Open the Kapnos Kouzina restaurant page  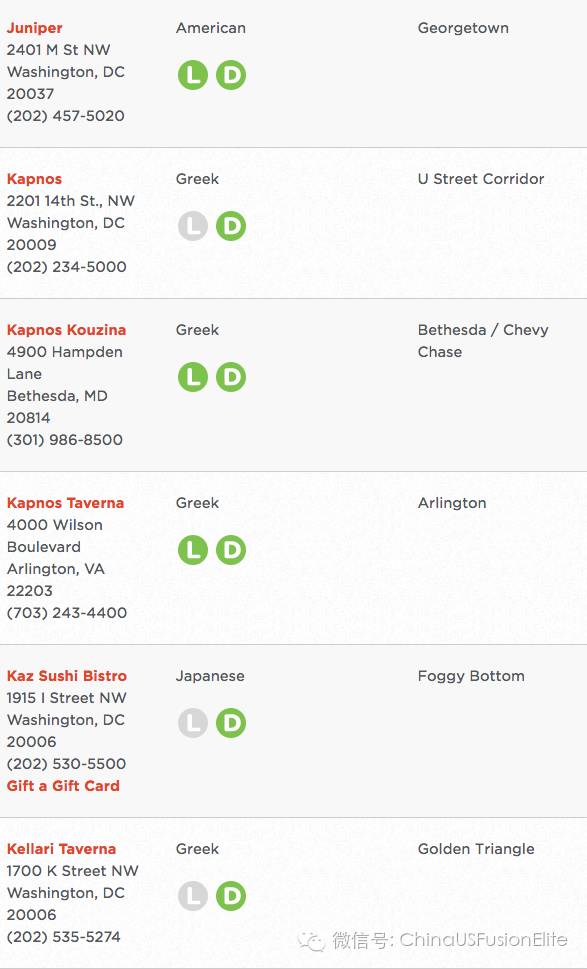(x=67, y=329)
